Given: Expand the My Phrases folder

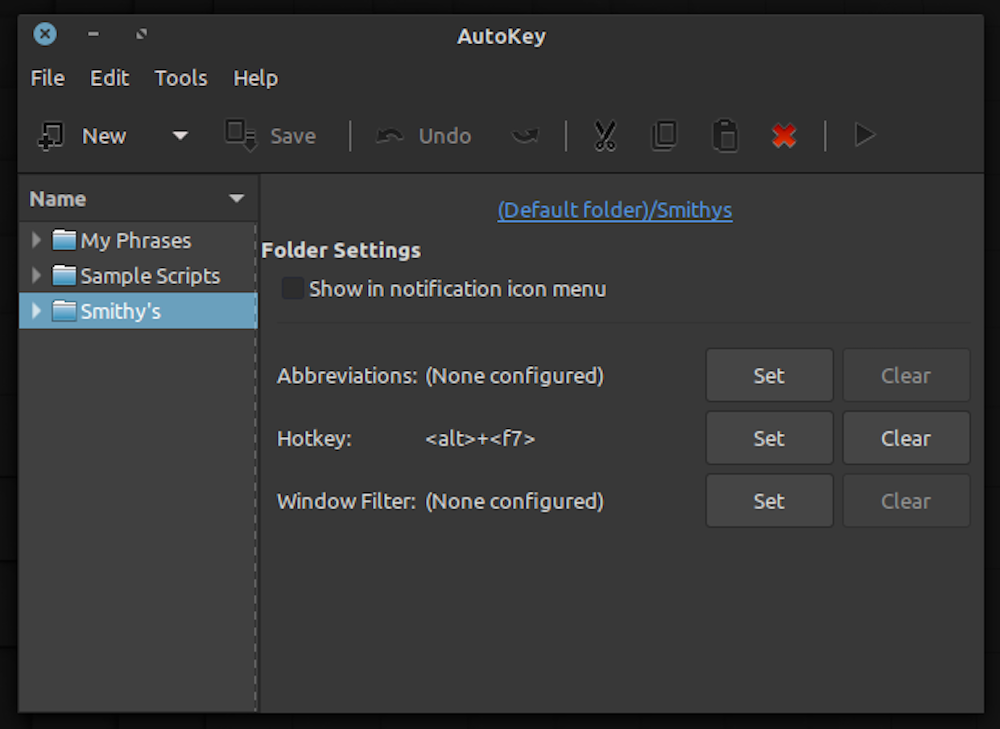Looking at the screenshot, I should 37,241.
